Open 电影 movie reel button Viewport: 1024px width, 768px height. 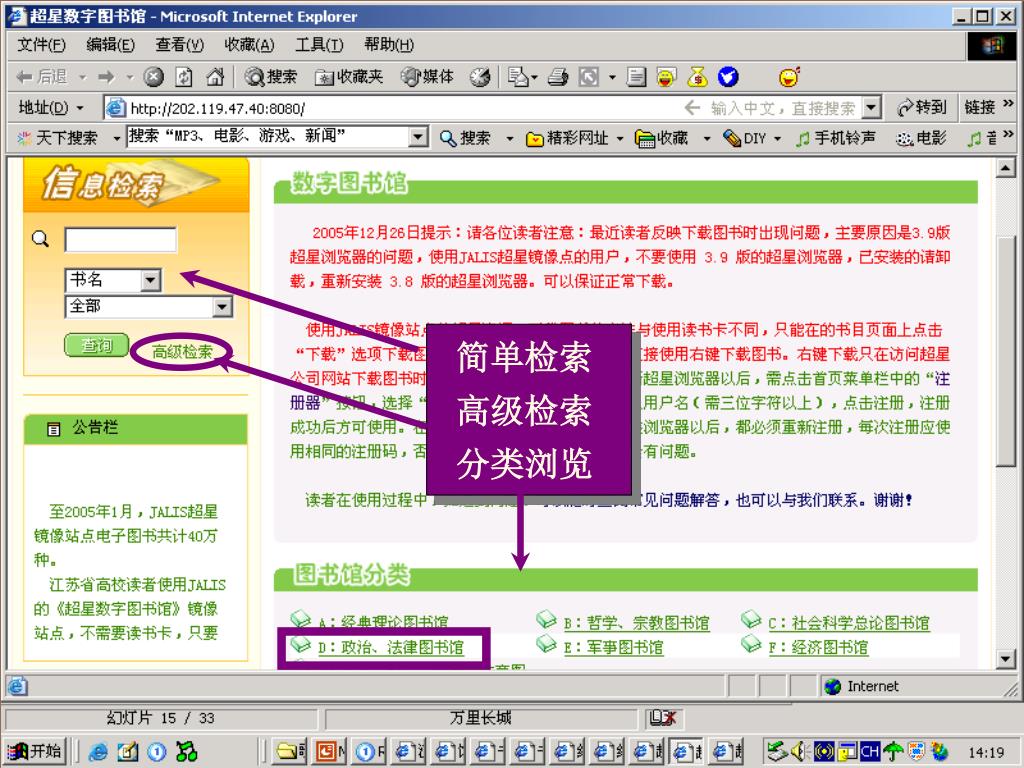[921, 138]
